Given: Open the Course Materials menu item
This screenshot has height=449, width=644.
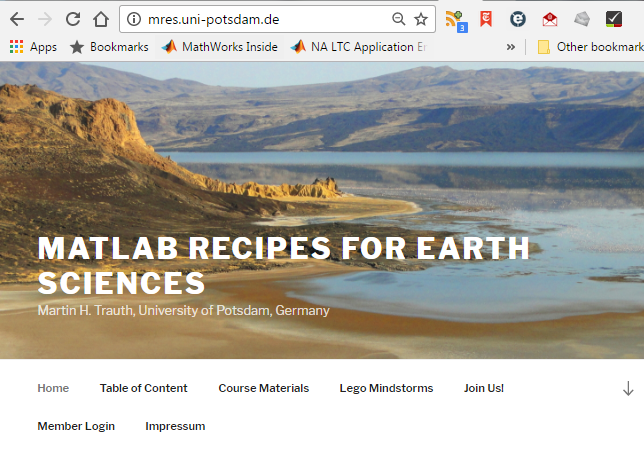Looking at the screenshot, I should [264, 388].
